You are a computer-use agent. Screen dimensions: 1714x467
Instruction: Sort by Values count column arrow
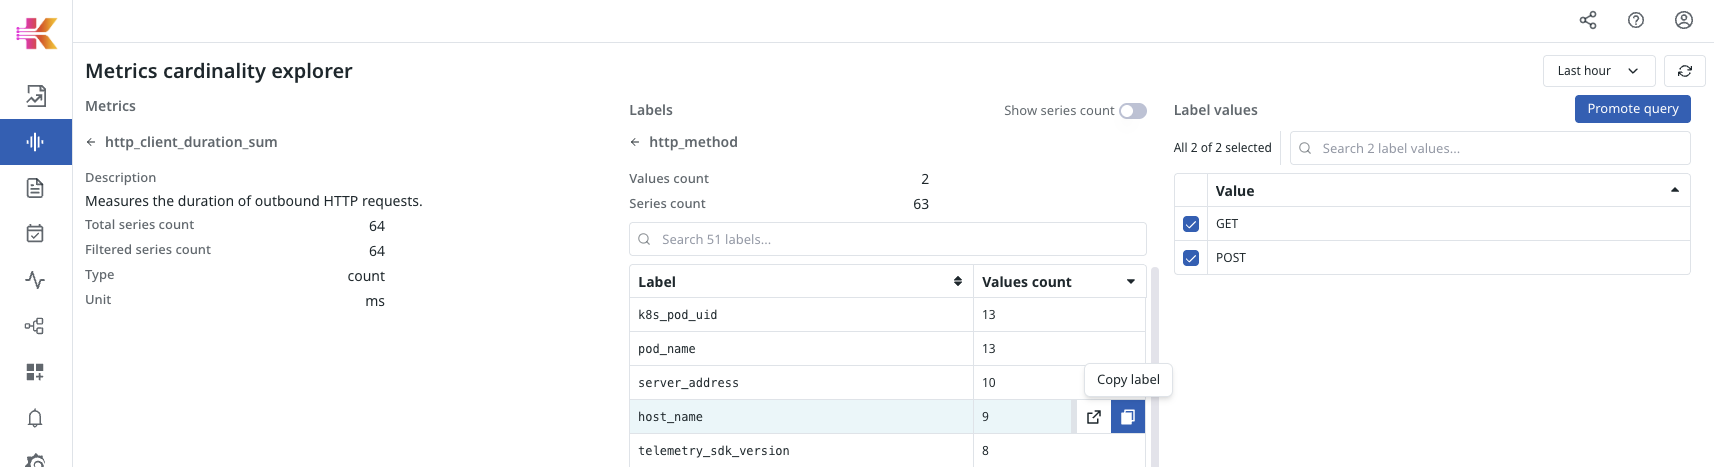1130,282
